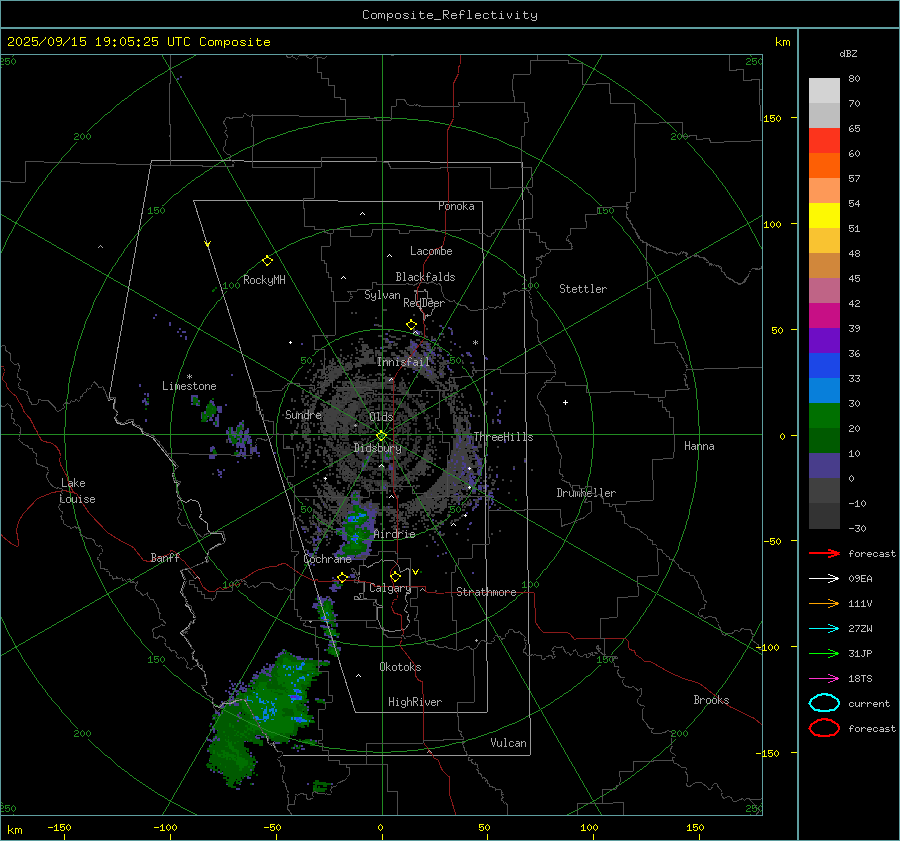
Task: Click the HighRiver city label
Action: pos(415,702)
